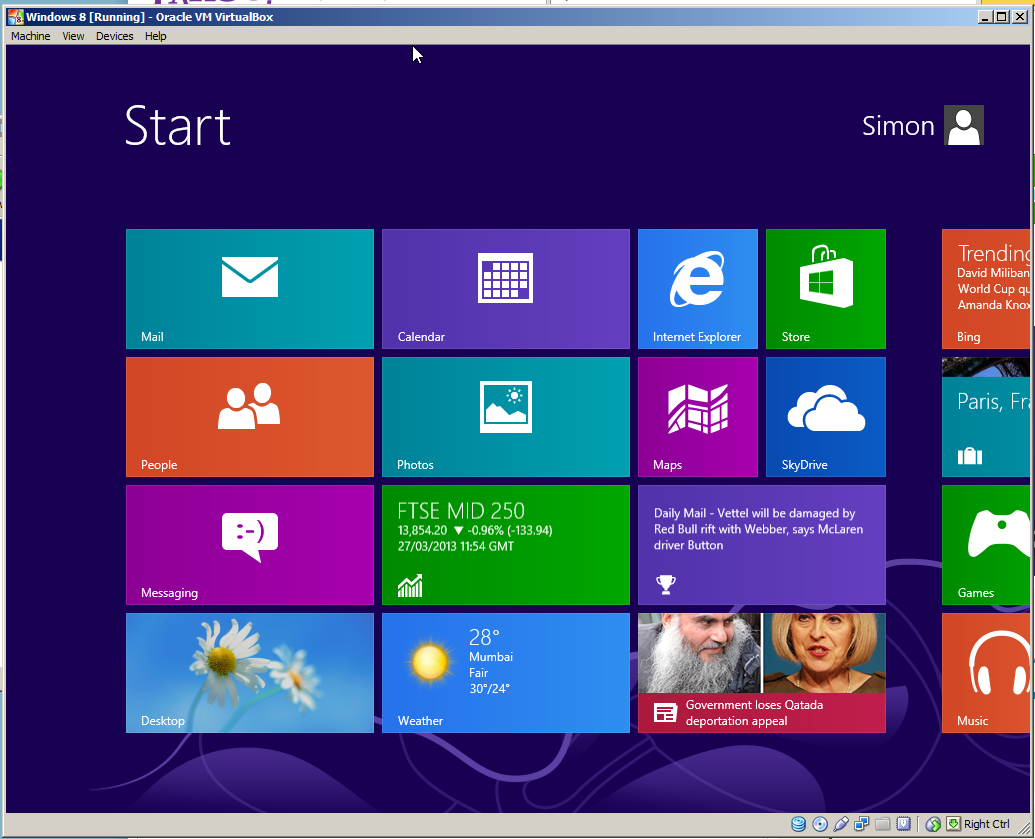Open the FTSE MID 250 finance tile
Screen dimensions: 1035x839
(506, 545)
